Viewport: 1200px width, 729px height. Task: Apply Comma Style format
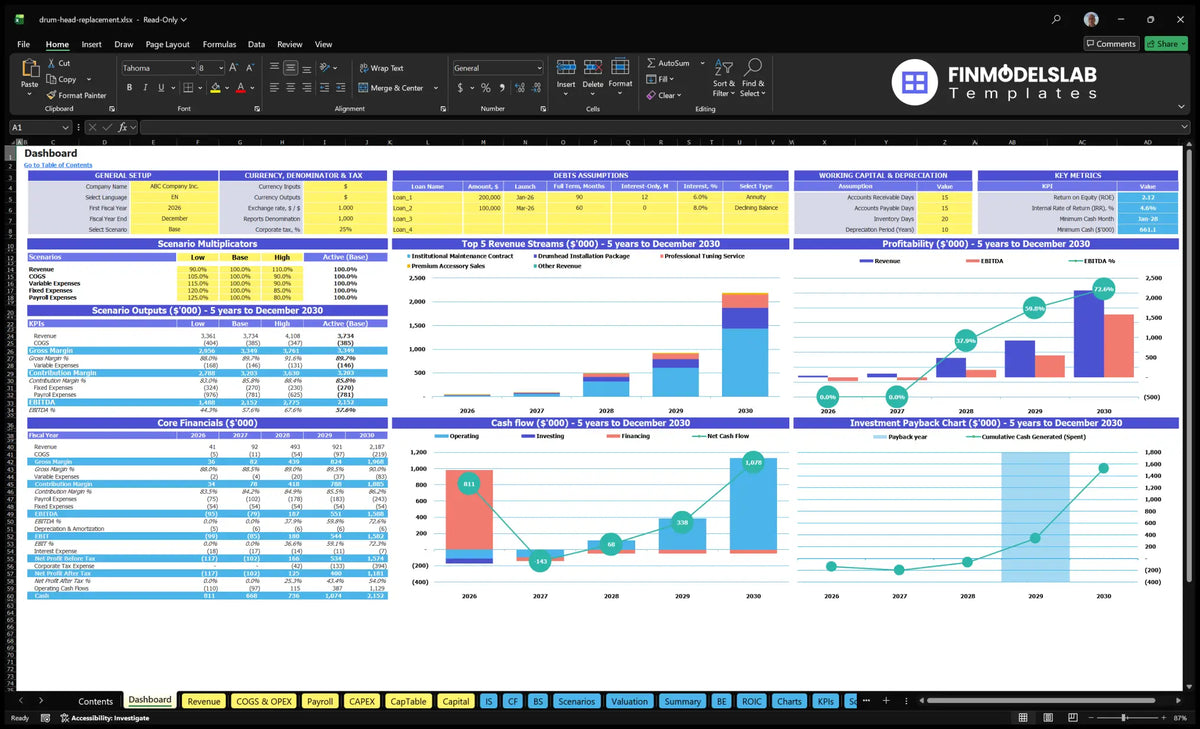pyautogui.click(x=502, y=88)
